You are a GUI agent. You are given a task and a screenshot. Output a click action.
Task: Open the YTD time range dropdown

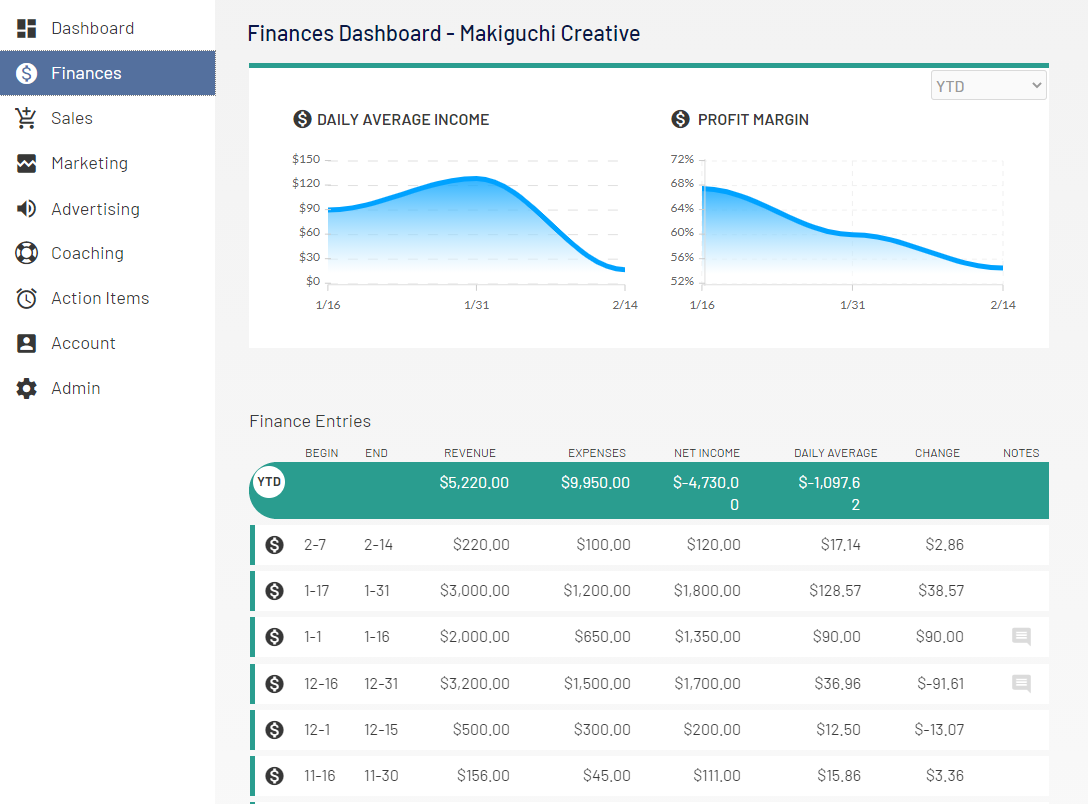pyautogui.click(x=988, y=84)
